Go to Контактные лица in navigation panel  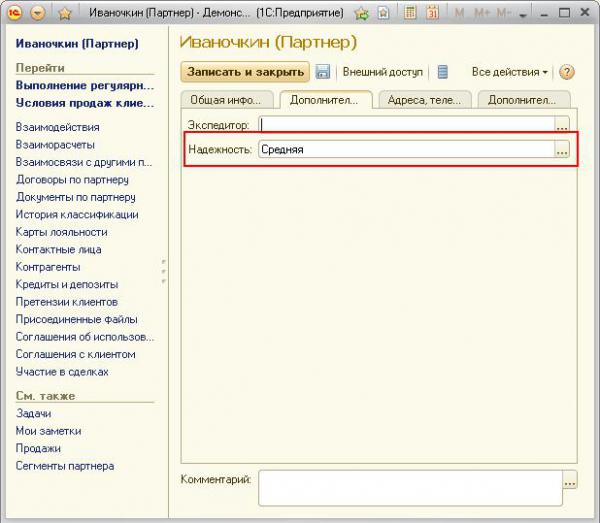pyautogui.click(x=58, y=250)
